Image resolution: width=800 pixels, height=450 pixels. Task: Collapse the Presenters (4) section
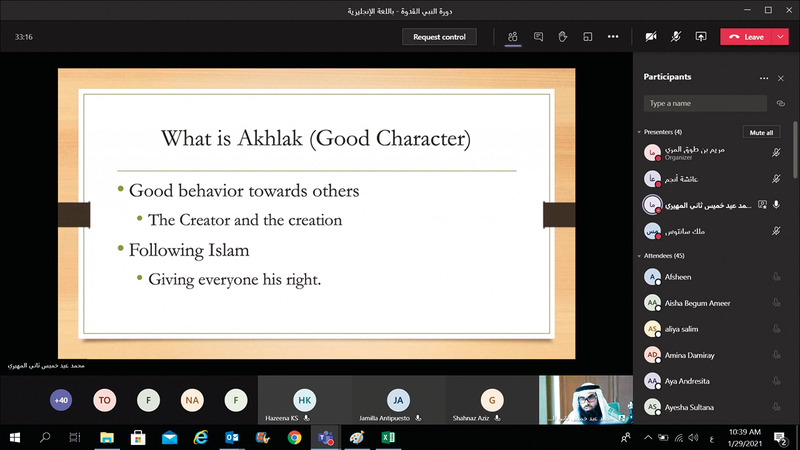click(x=639, y=132)
